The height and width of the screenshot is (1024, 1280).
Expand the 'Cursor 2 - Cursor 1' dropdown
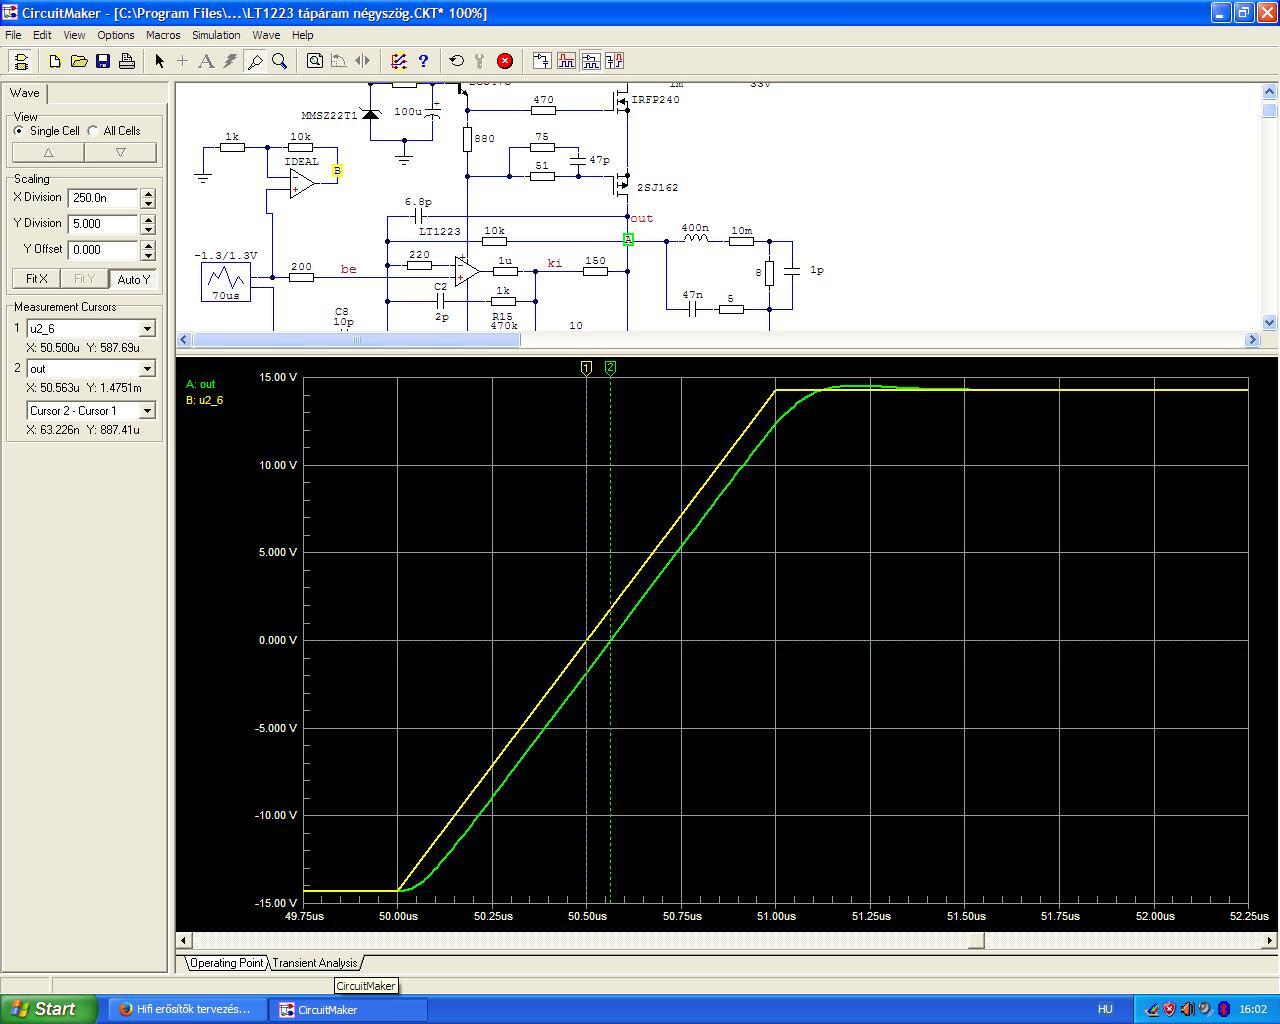(x=147, y=411)
